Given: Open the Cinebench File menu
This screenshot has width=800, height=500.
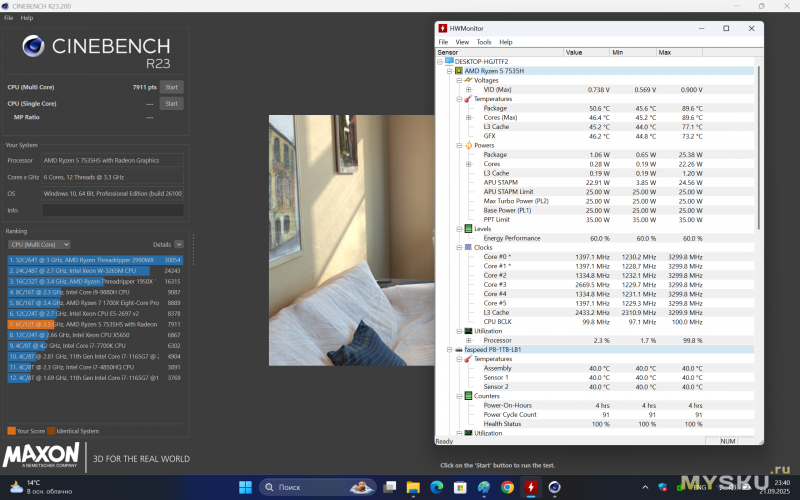Looking at the screenshot, I should click(9, 18).
